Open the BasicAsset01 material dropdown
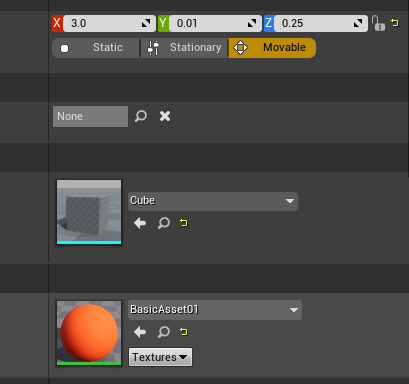409x384 pixels. [x=215, y=310]
